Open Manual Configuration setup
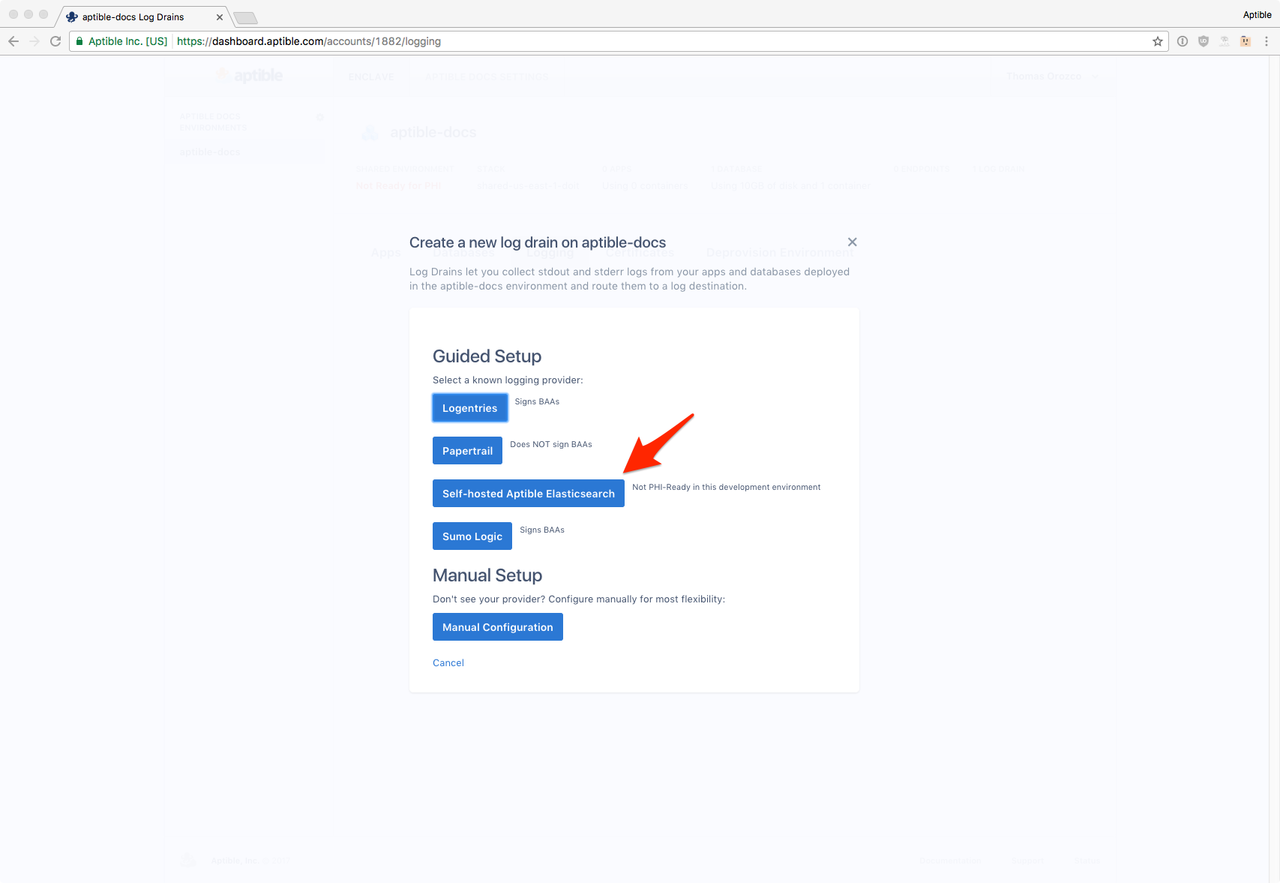1280x883 pixels. point(497,627)
